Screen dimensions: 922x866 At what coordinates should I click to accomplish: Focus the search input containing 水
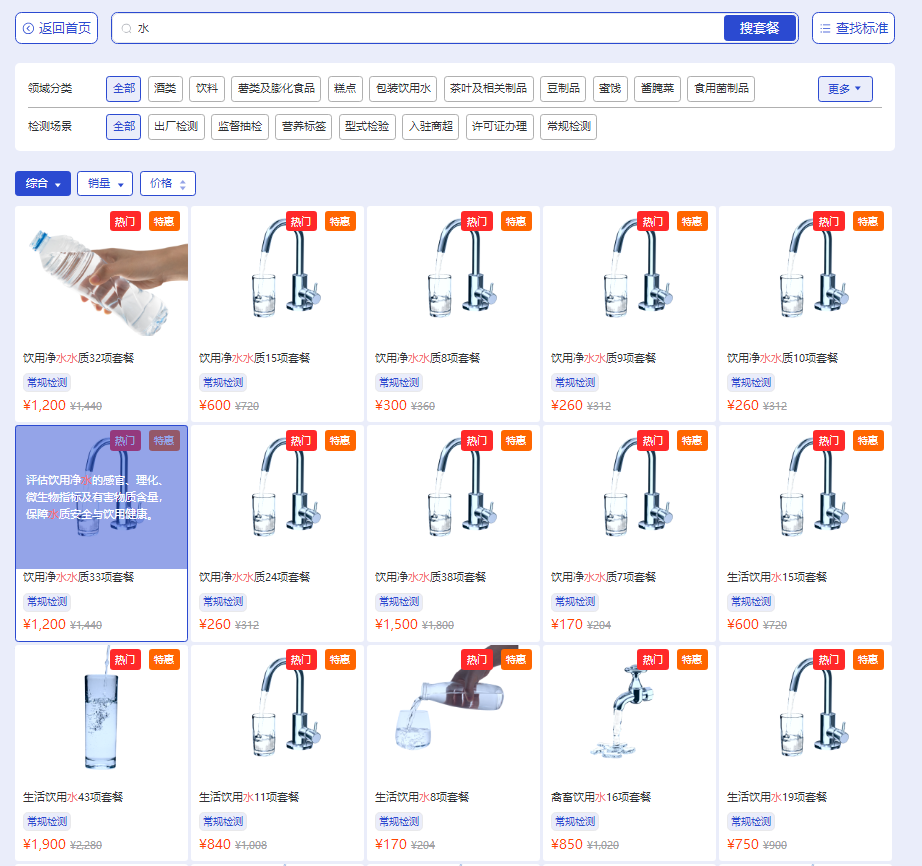pyautogui.click(x=420, y=28)
